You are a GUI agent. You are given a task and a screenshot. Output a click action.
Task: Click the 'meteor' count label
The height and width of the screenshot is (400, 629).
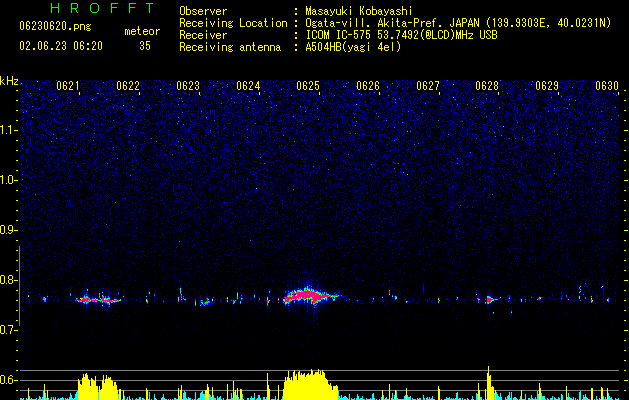pos(142,31)
